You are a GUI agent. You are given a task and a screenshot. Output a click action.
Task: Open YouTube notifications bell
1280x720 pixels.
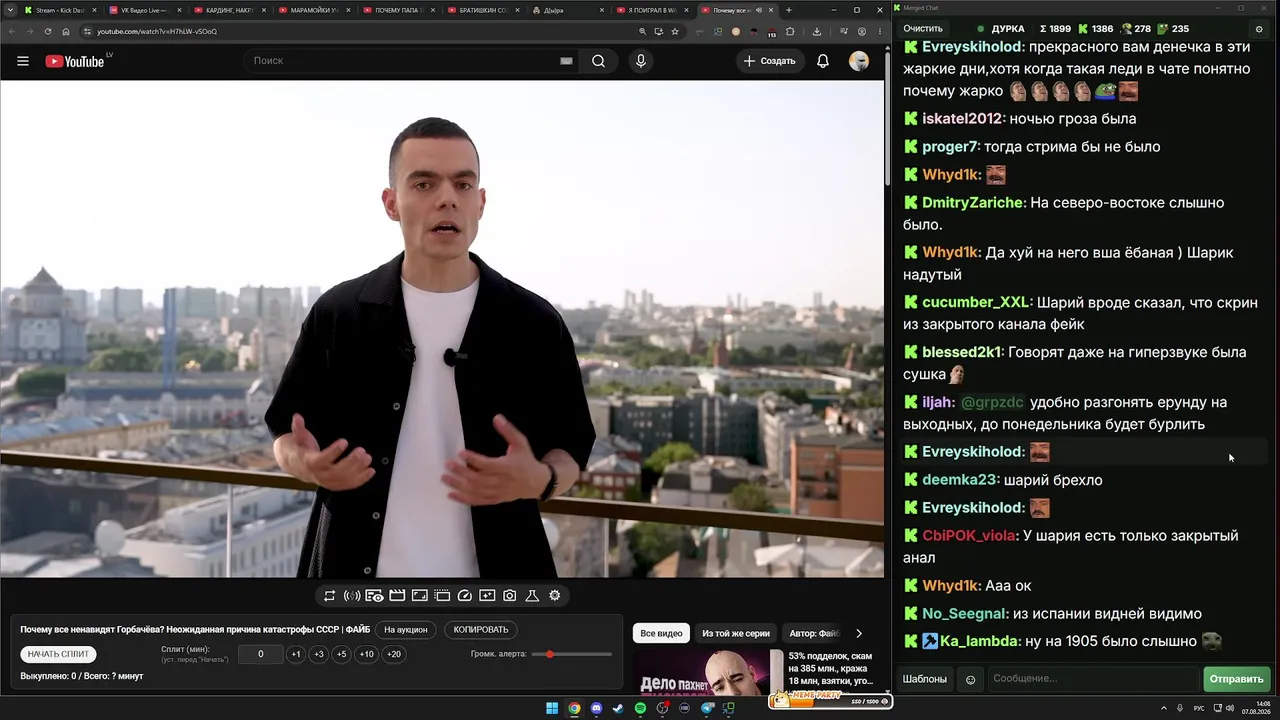click(823, 61)
